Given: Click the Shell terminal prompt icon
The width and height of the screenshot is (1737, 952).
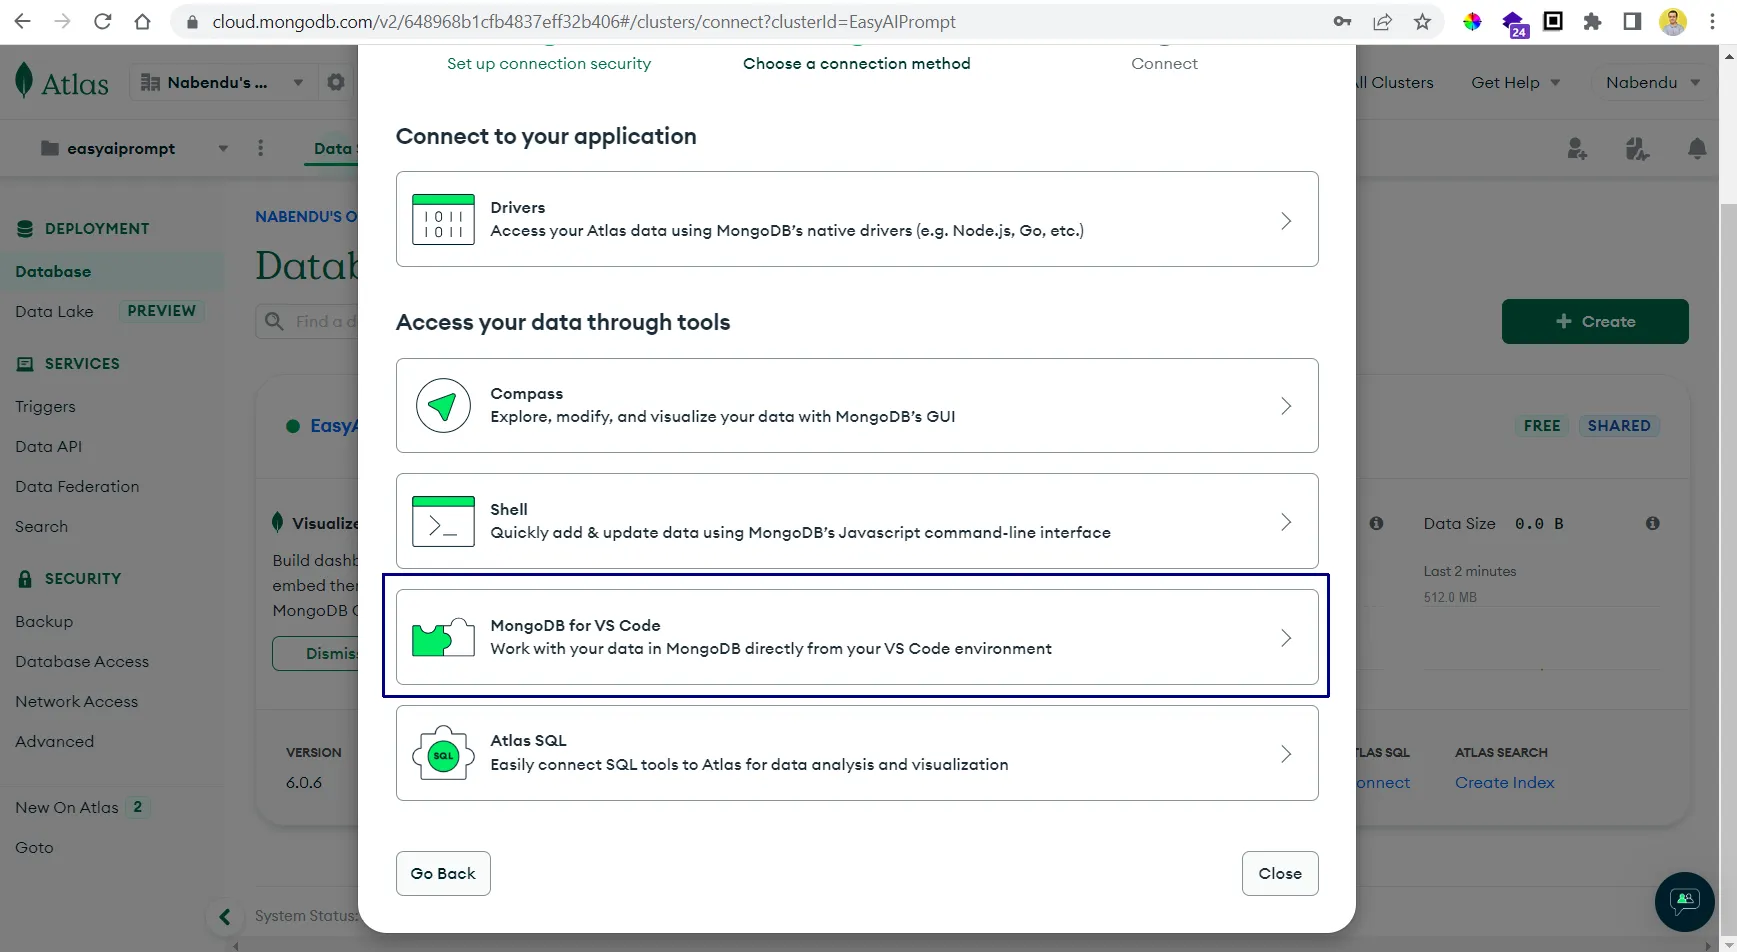Looking at the screenshot, I should click(443, 521).
